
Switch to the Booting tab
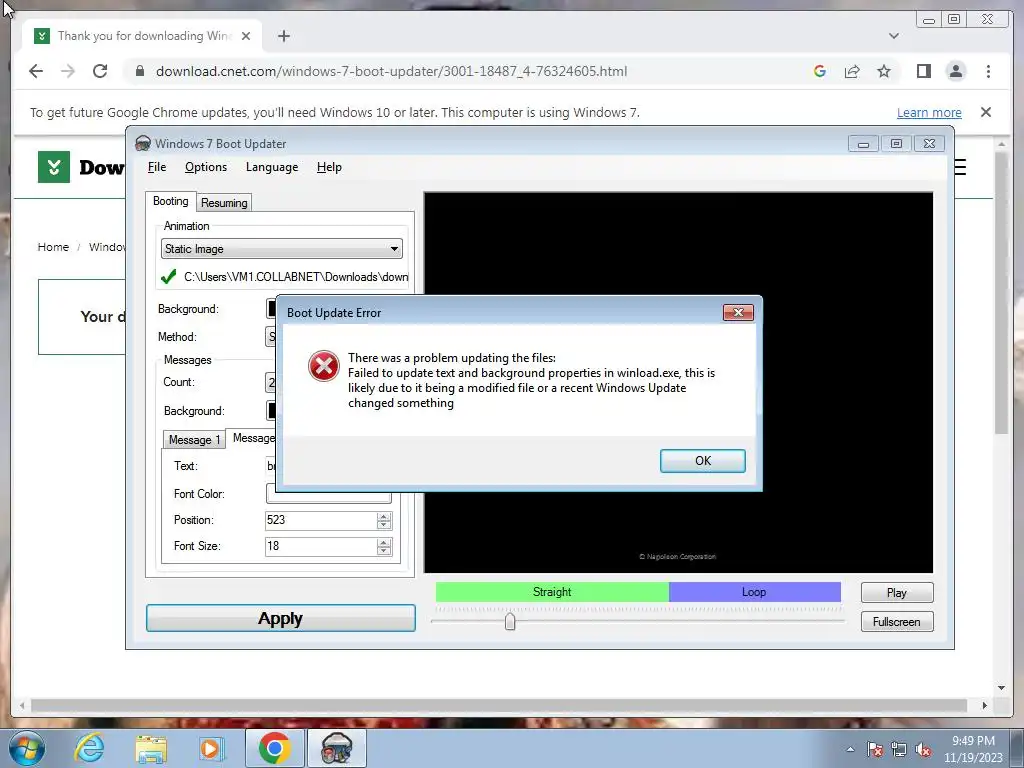pyautogui.click(x=170, y=201)
